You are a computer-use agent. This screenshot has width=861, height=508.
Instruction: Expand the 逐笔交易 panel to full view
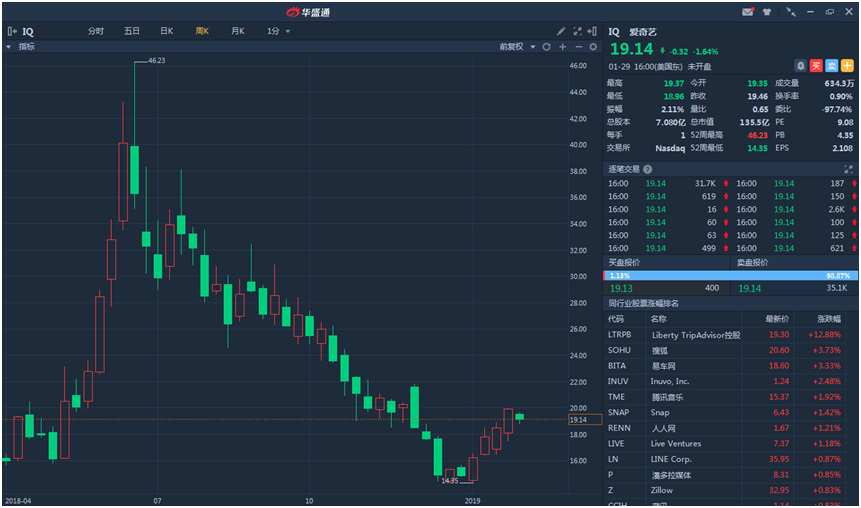[849, 169]
